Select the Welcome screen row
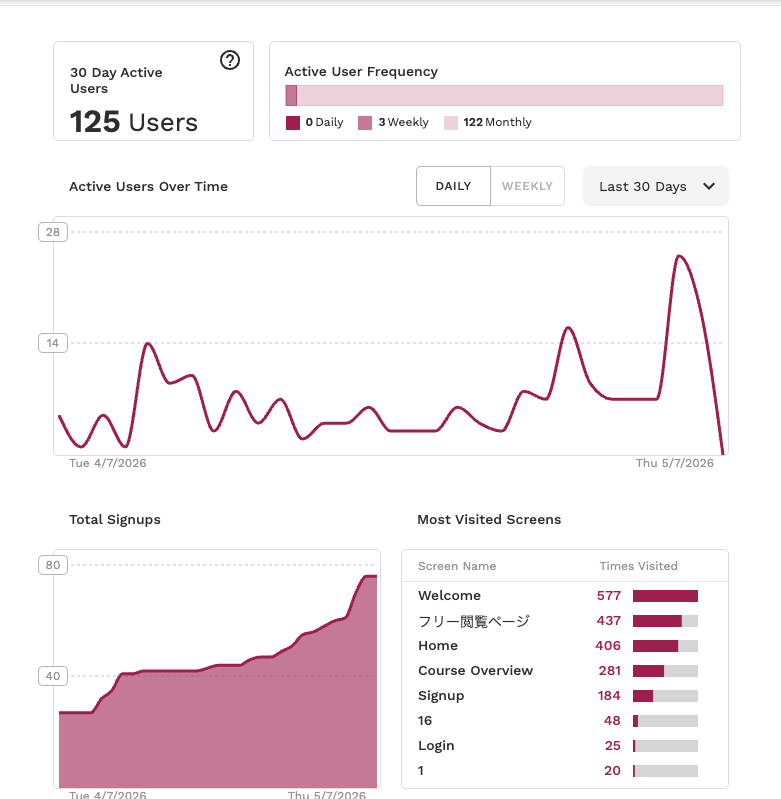The width and height of the screenshot is (781, 799). (x=565, y=596)
